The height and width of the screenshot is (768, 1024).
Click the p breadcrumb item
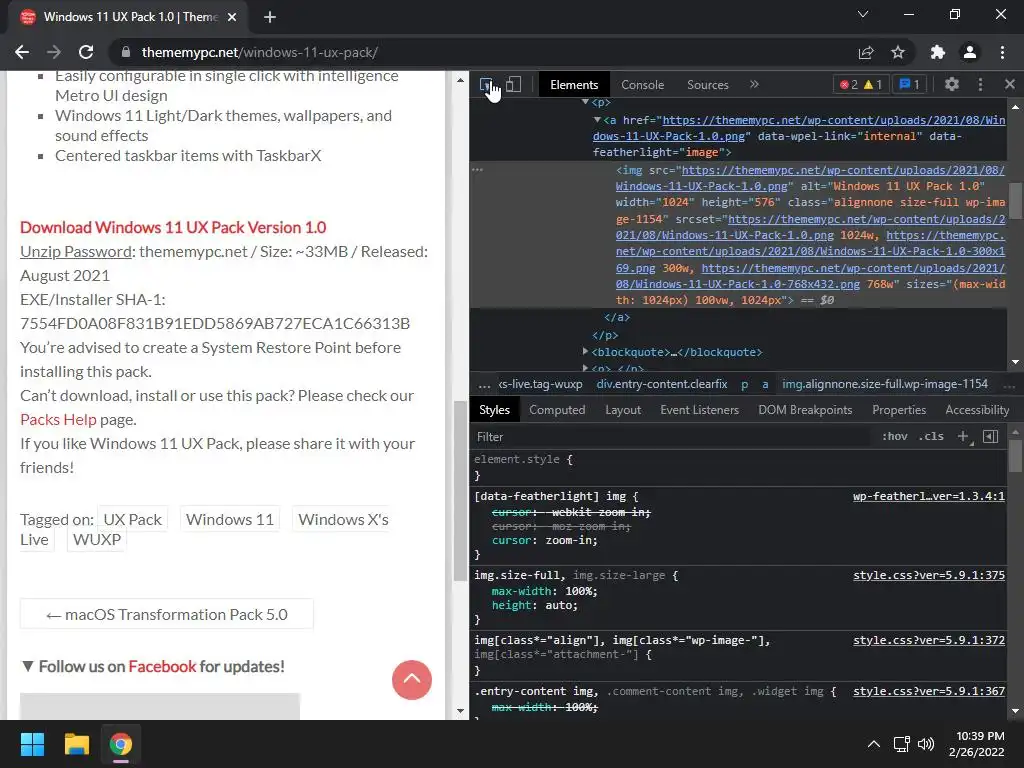[x=744, y=384]
